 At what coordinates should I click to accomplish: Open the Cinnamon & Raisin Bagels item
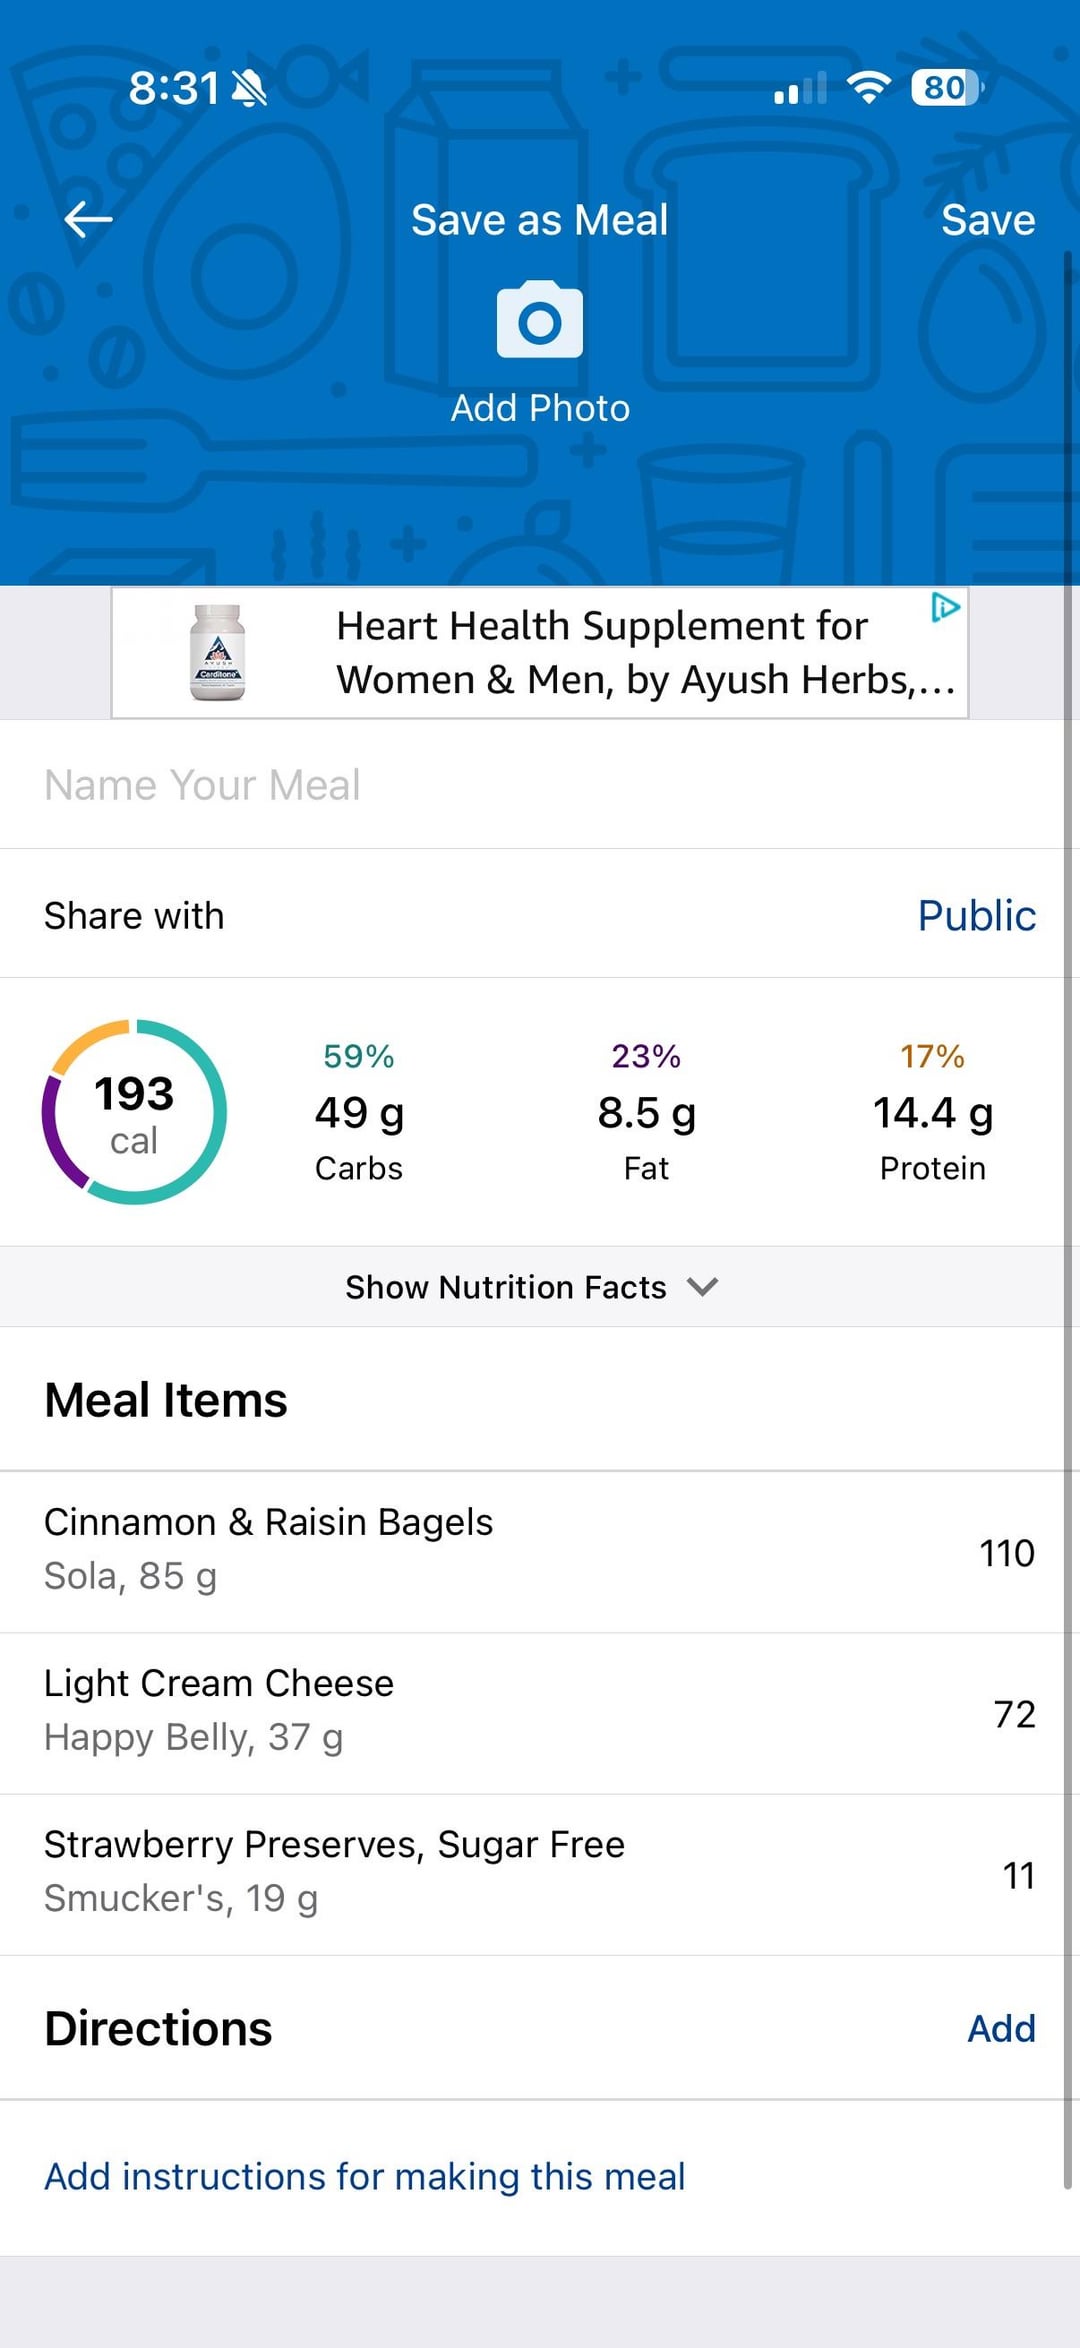point(540,1551)
